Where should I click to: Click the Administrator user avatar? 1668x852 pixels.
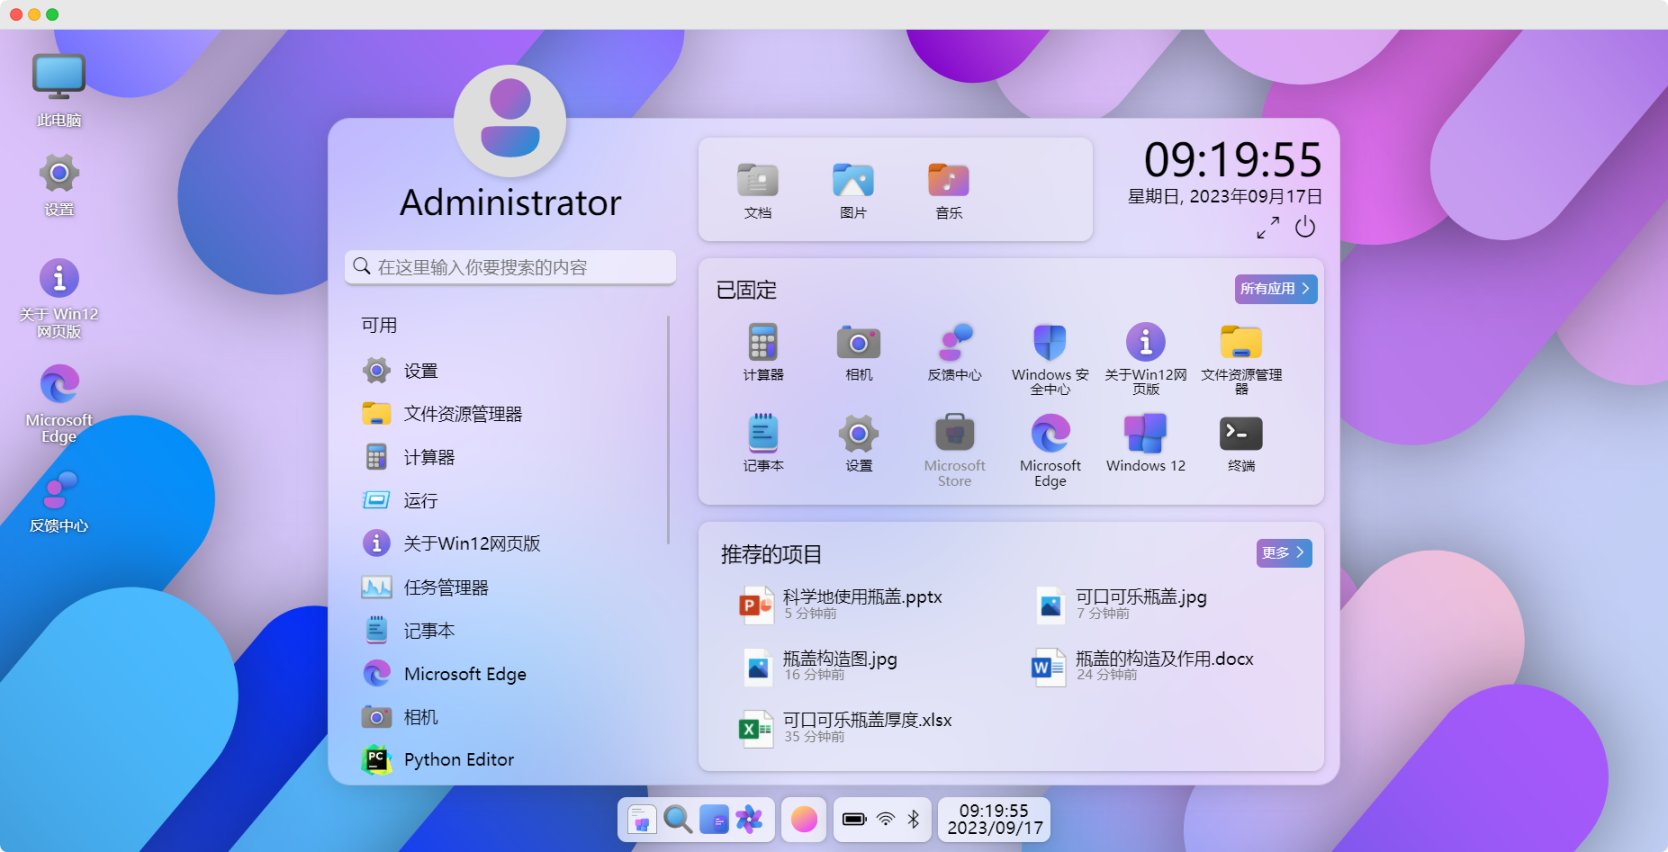click(x=510, y=121)
